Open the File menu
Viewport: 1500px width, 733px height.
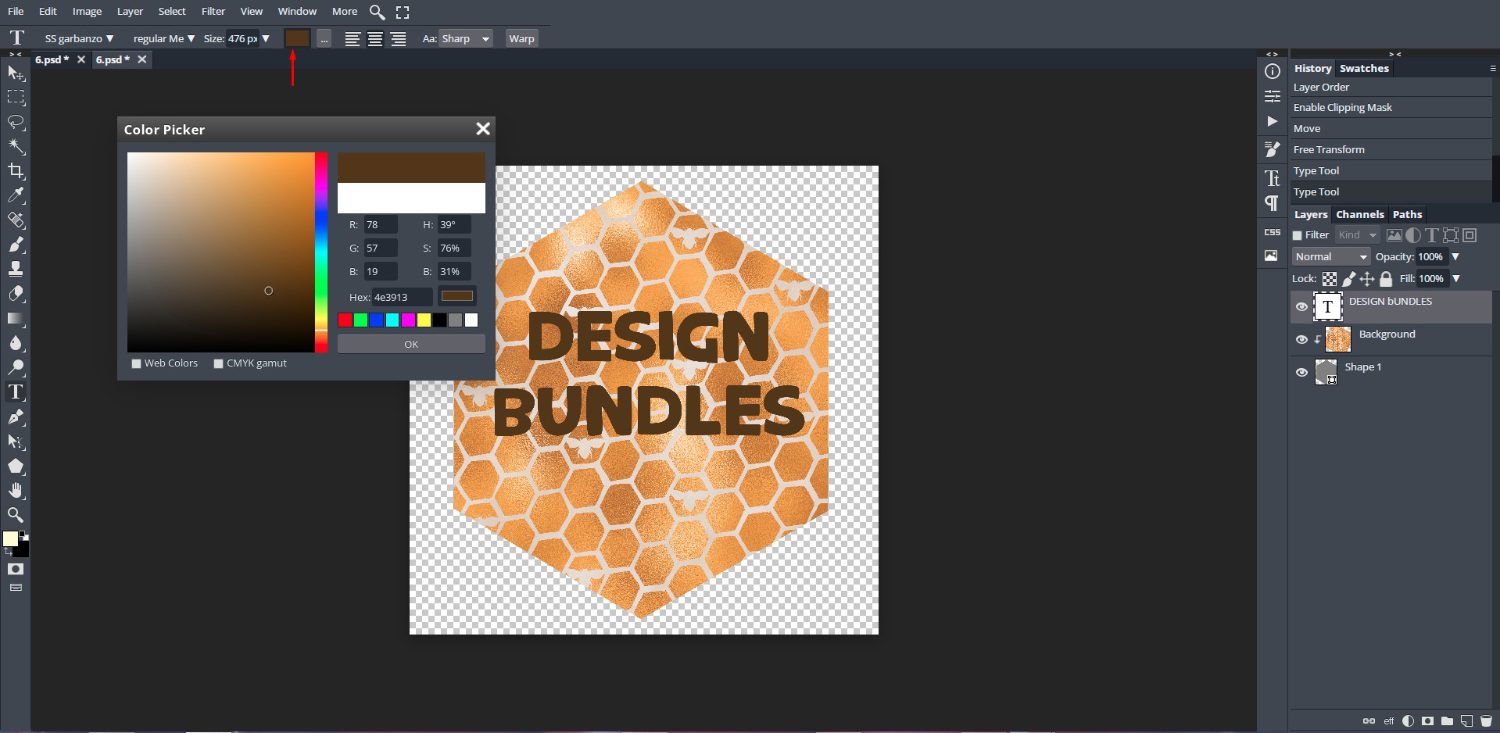[x=16, y=12]
